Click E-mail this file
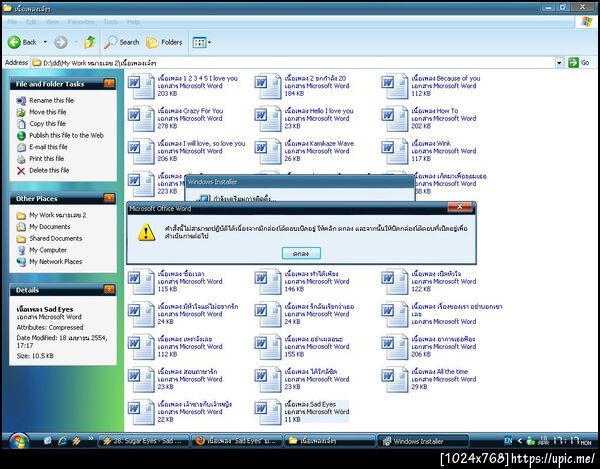Image resolution: width=600 pixels, height=469 pixels. 42,147
